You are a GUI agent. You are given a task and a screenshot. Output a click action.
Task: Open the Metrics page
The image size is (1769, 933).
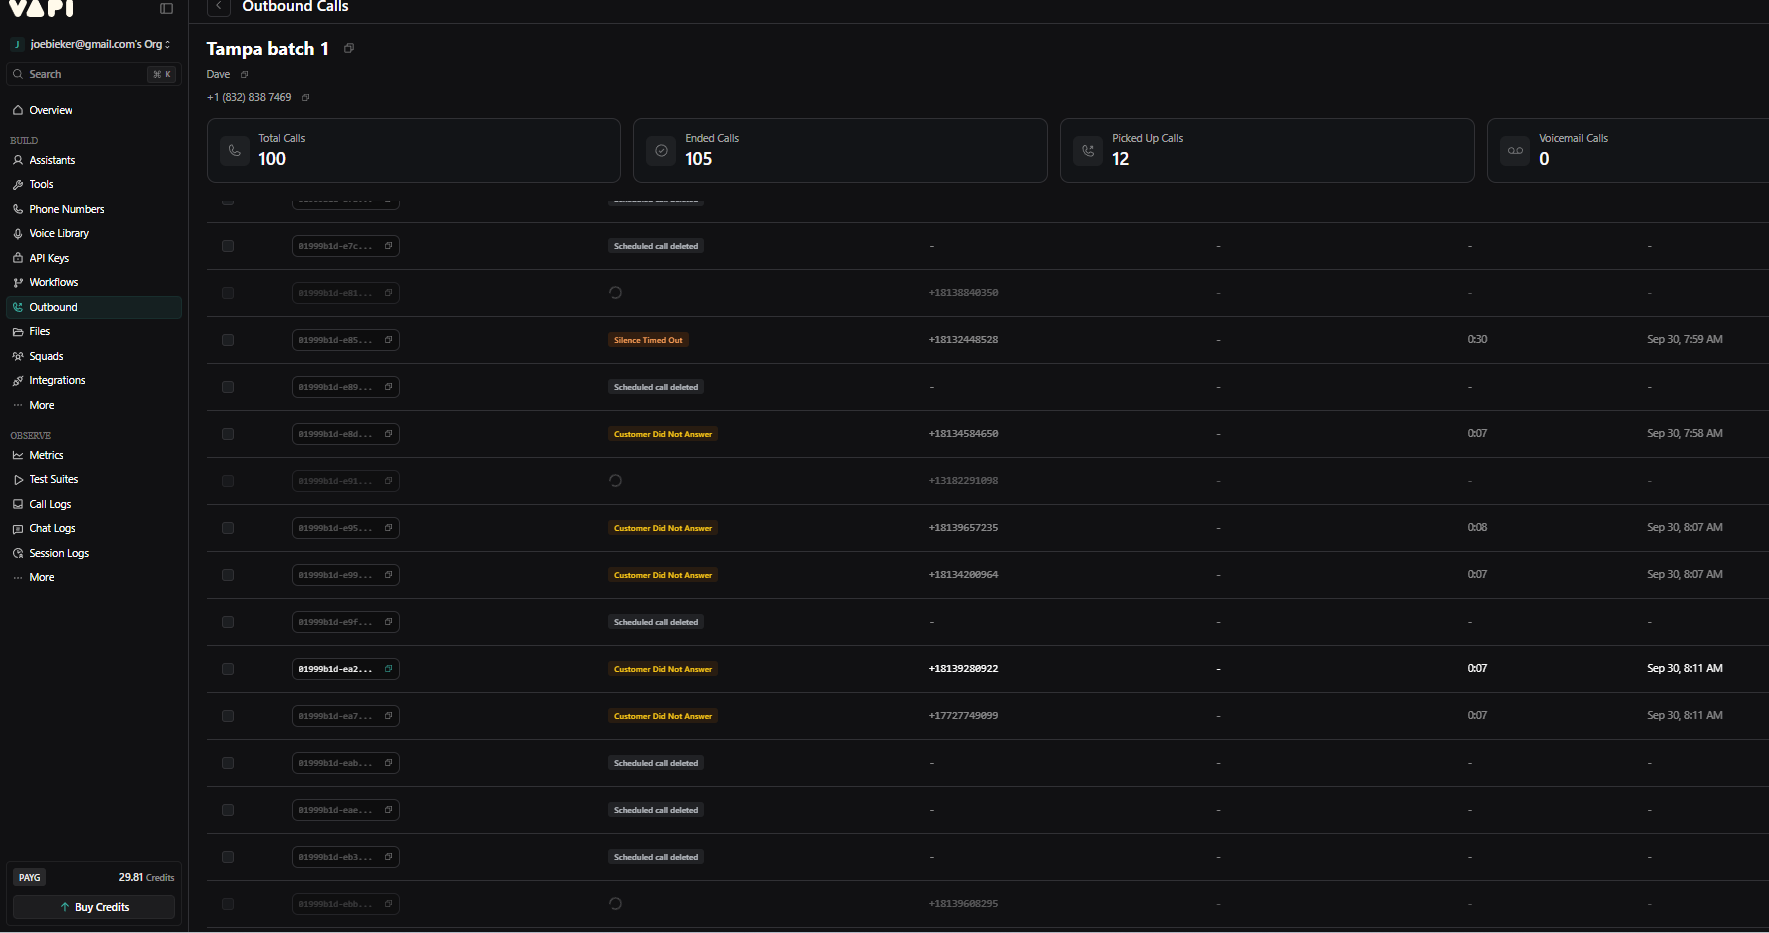coord(94,455)
